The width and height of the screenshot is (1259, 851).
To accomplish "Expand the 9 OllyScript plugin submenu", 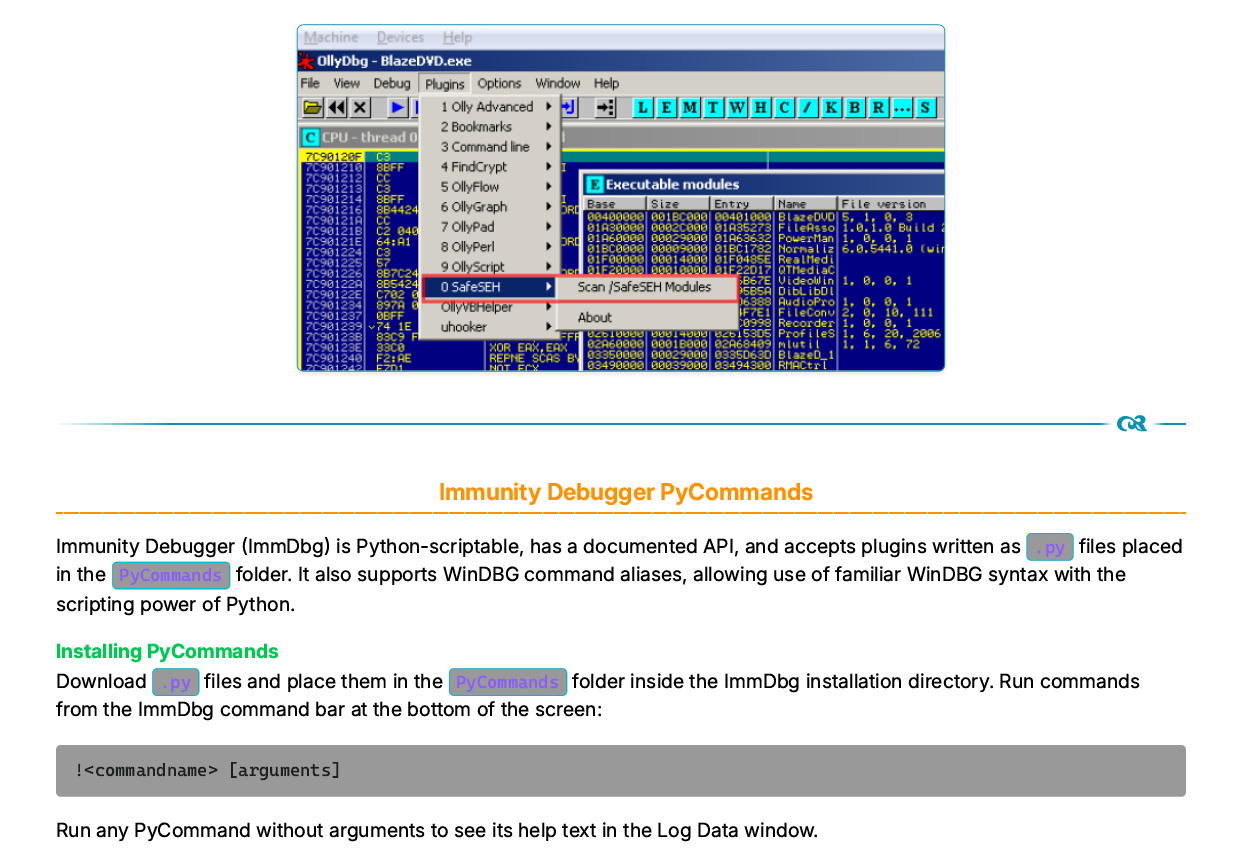I will pos(488,267).
